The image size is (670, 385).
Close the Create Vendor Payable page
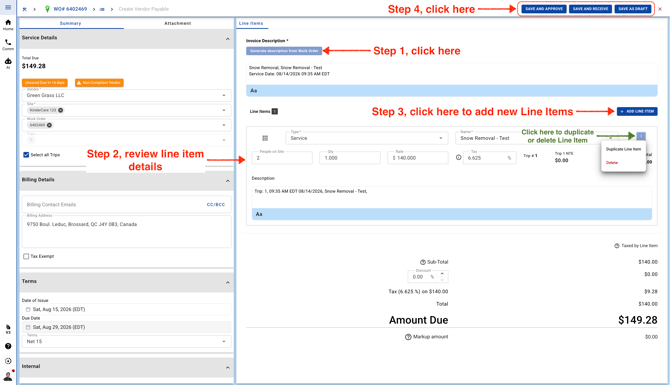[660, 9]
